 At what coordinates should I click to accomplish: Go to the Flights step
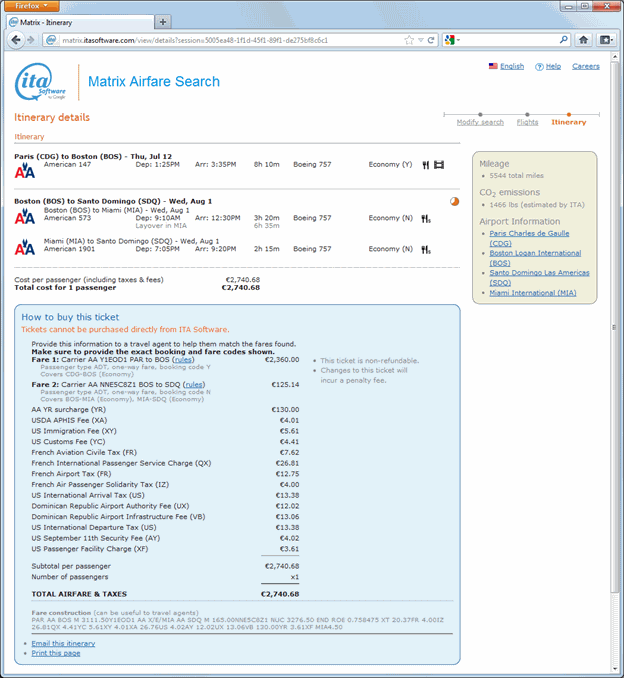(x=527, y=122)
